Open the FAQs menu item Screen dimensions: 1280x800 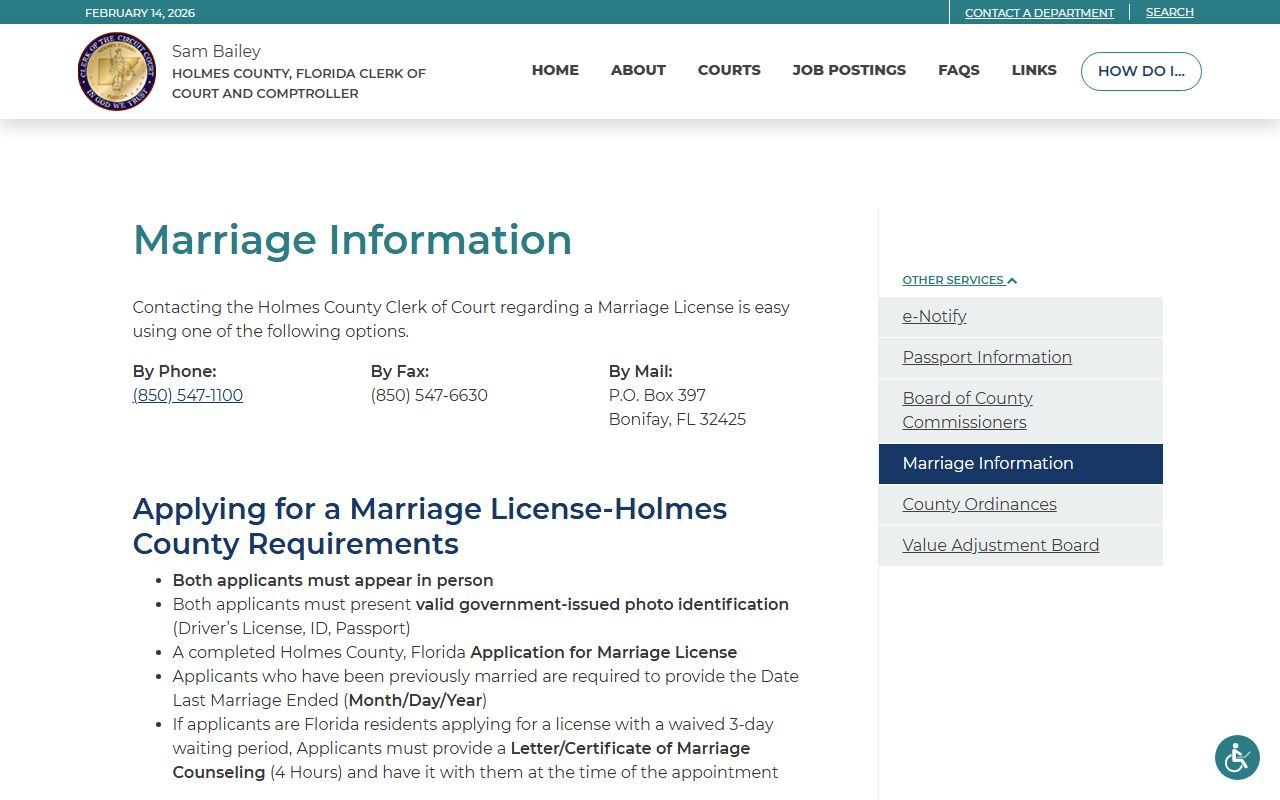tap(959, 70)
